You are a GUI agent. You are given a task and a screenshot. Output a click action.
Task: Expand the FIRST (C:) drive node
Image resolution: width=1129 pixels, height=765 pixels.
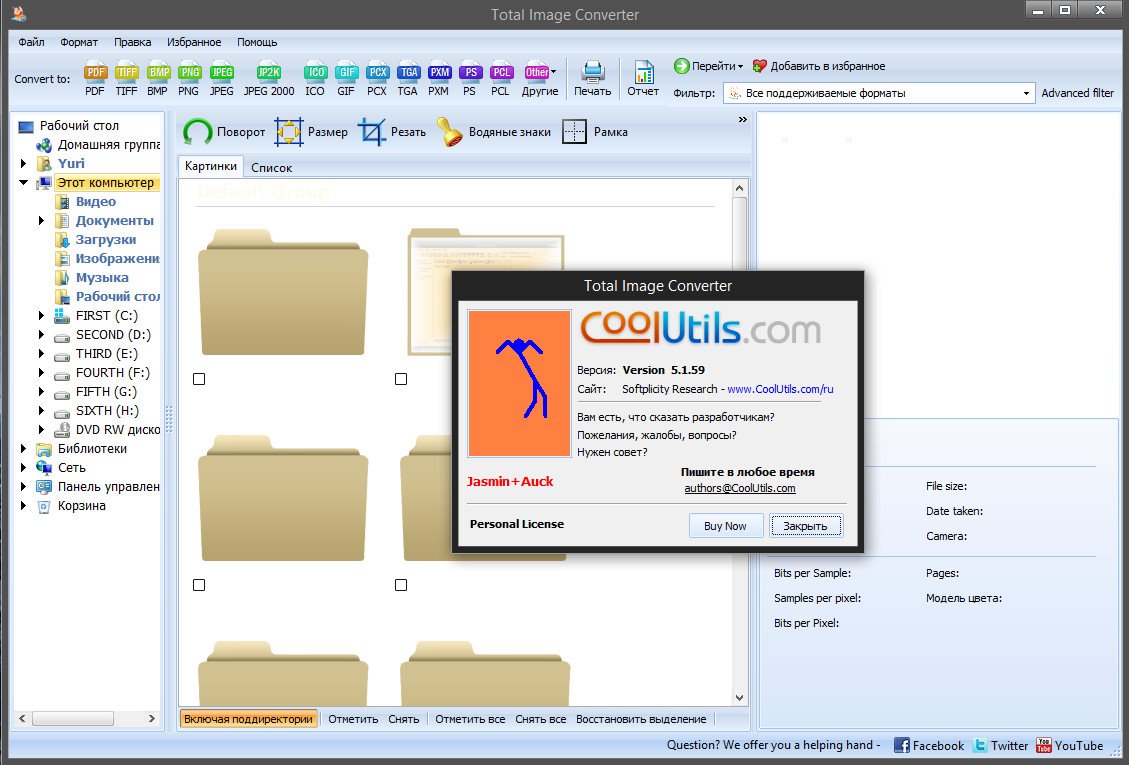pos(41,316)
